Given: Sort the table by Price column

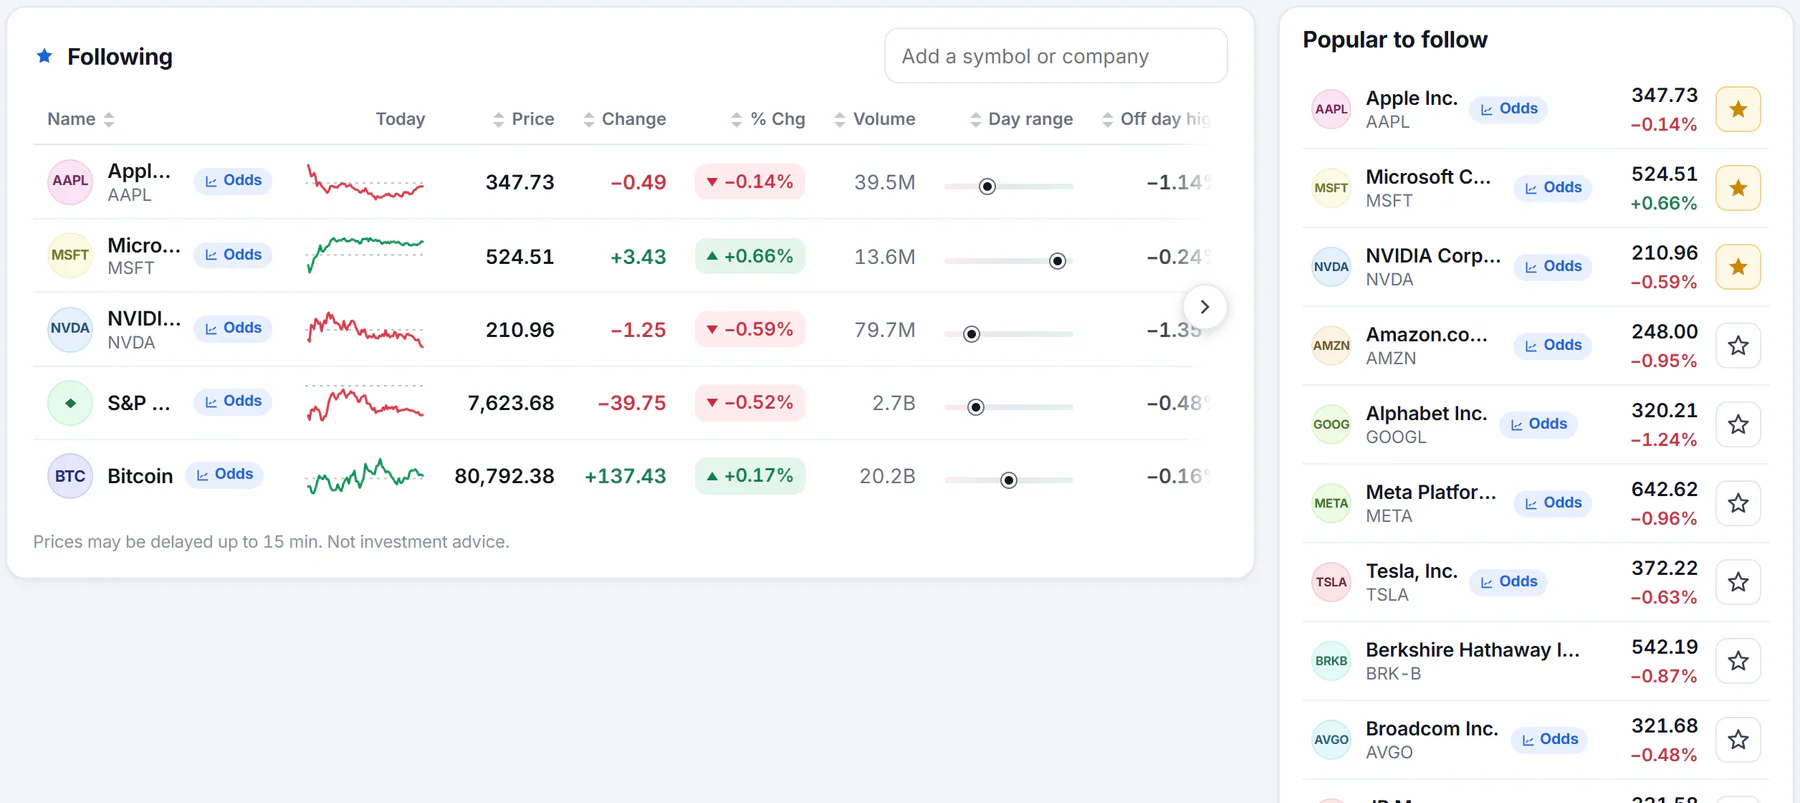Looking at the screenshot, I should (x=523, y=119).
